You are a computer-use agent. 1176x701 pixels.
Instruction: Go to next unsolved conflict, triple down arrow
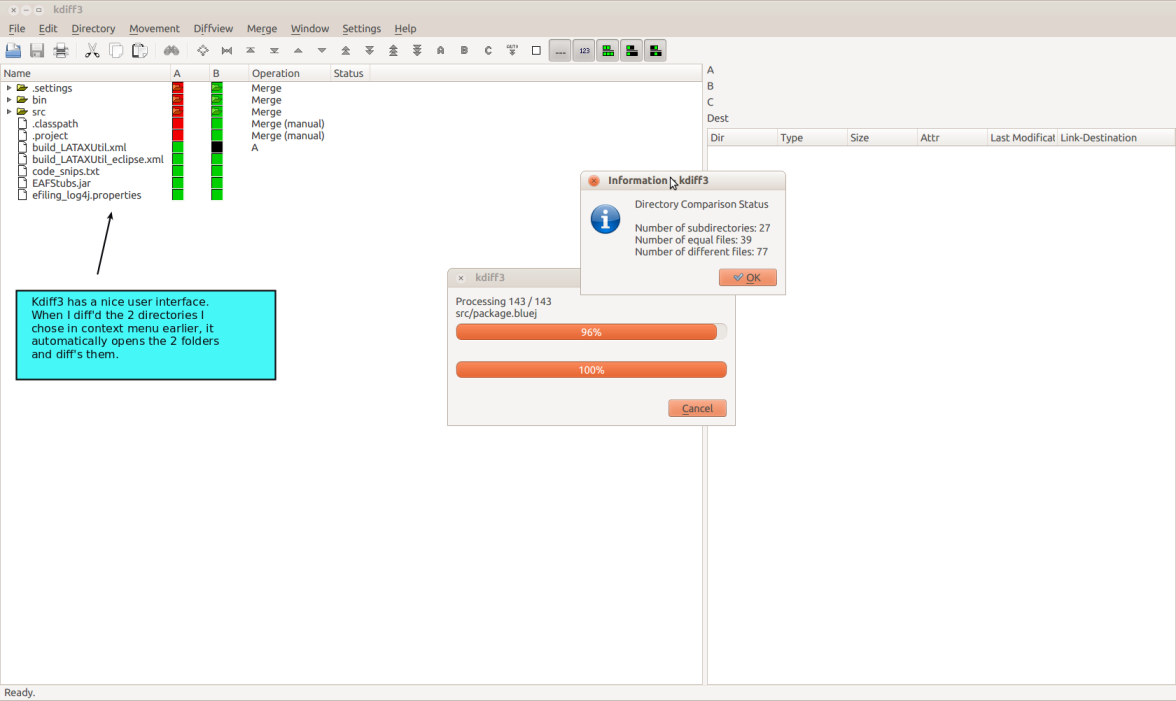(417, 50)
